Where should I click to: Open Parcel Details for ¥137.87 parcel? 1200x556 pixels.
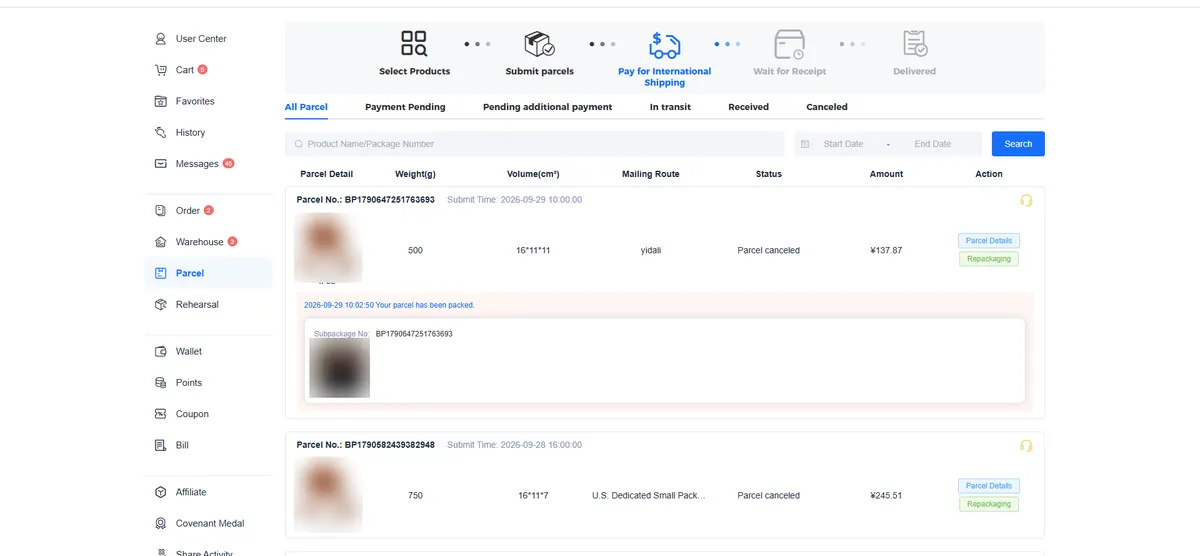989,241
